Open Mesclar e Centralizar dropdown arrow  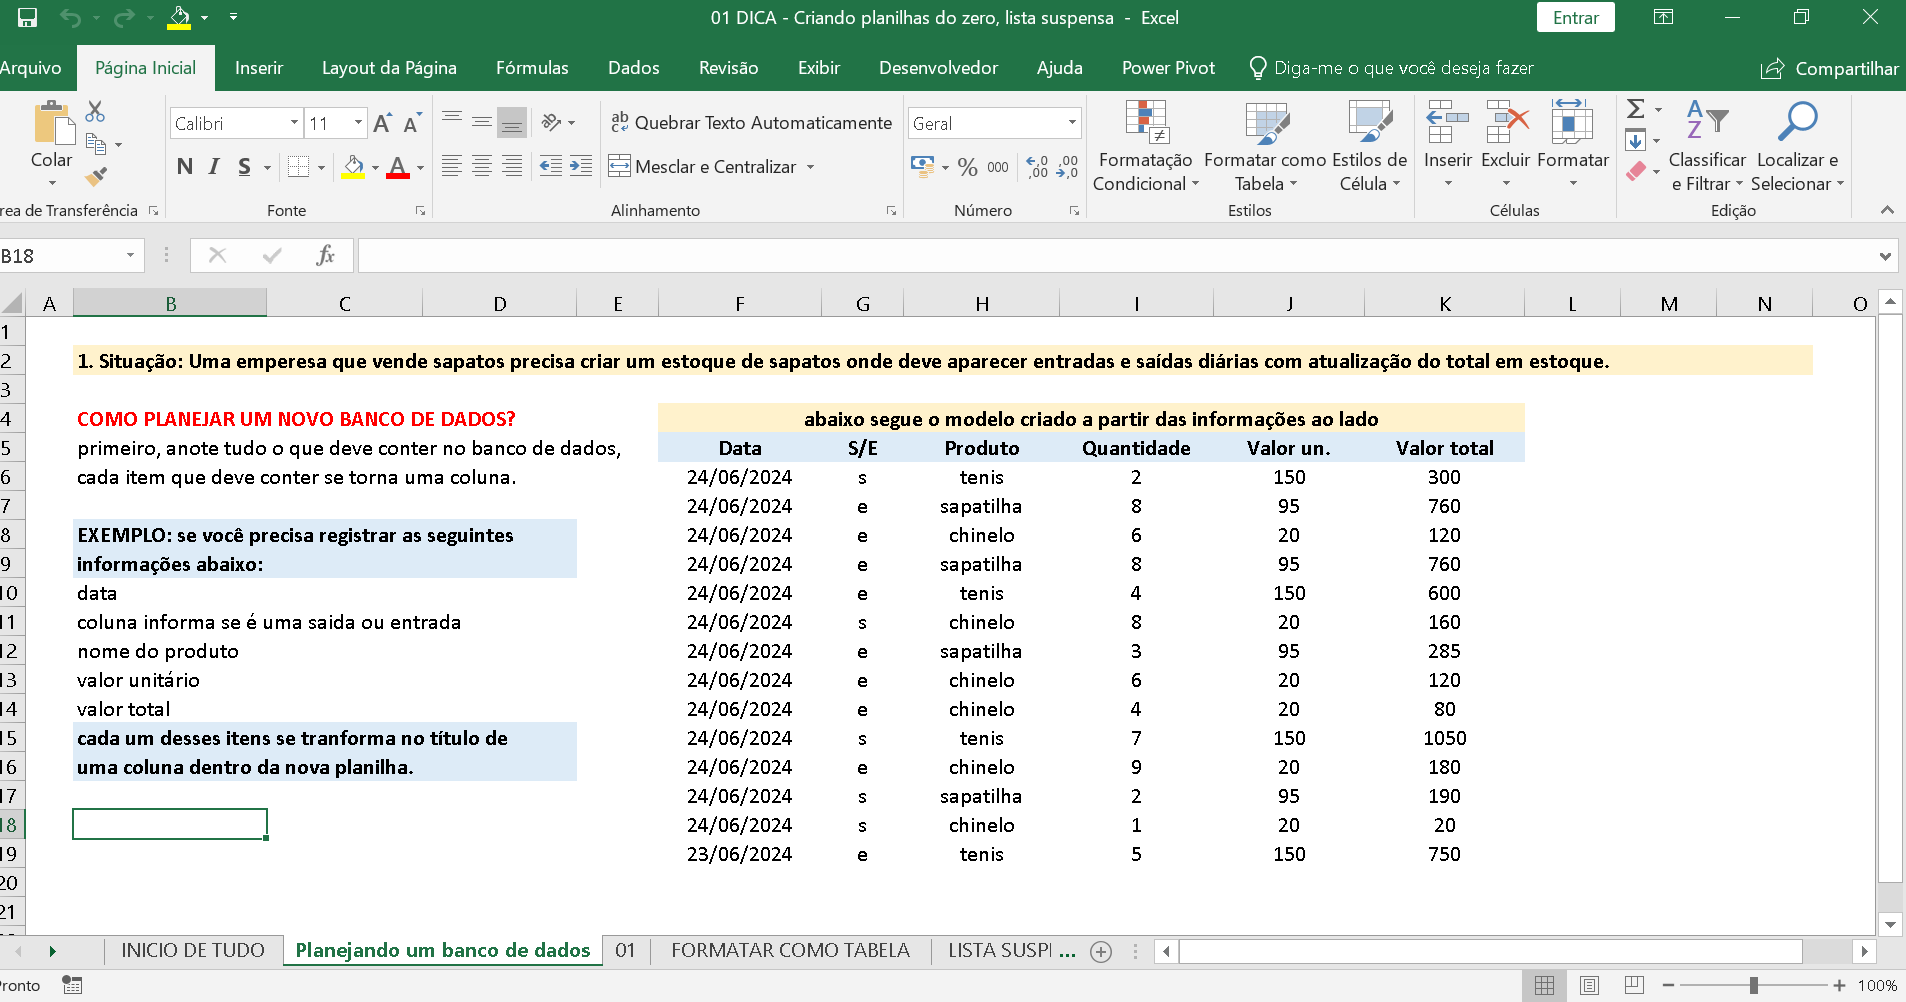pos(810,167)
